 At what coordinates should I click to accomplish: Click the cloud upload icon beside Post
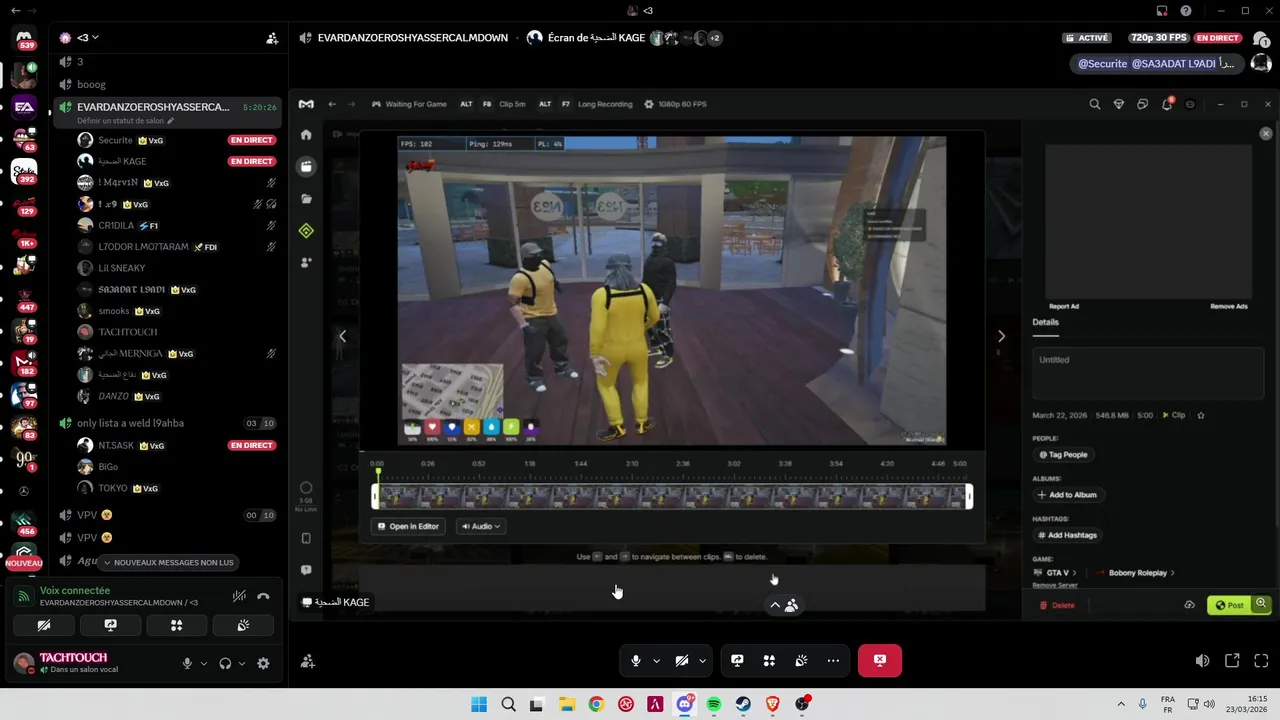[1189, 605]
